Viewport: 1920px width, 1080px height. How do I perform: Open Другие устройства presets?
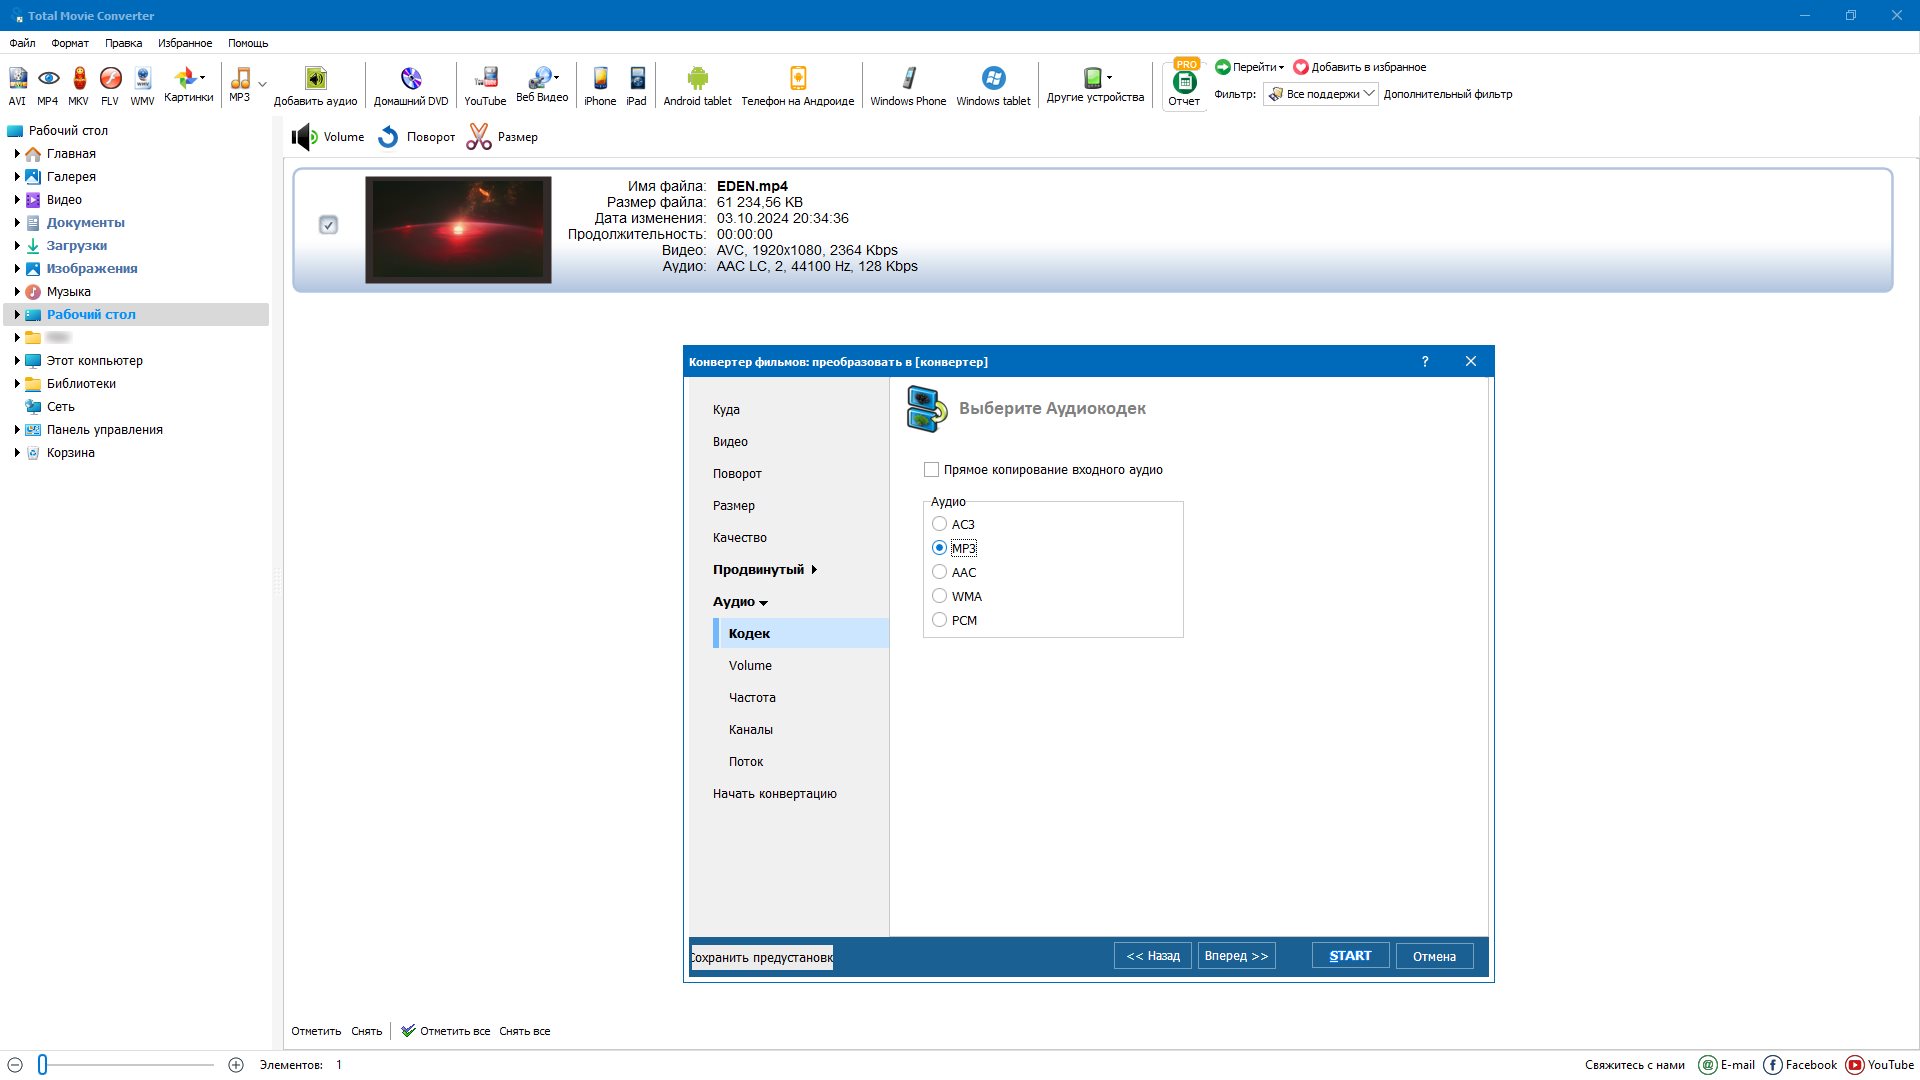[1095, 85]
